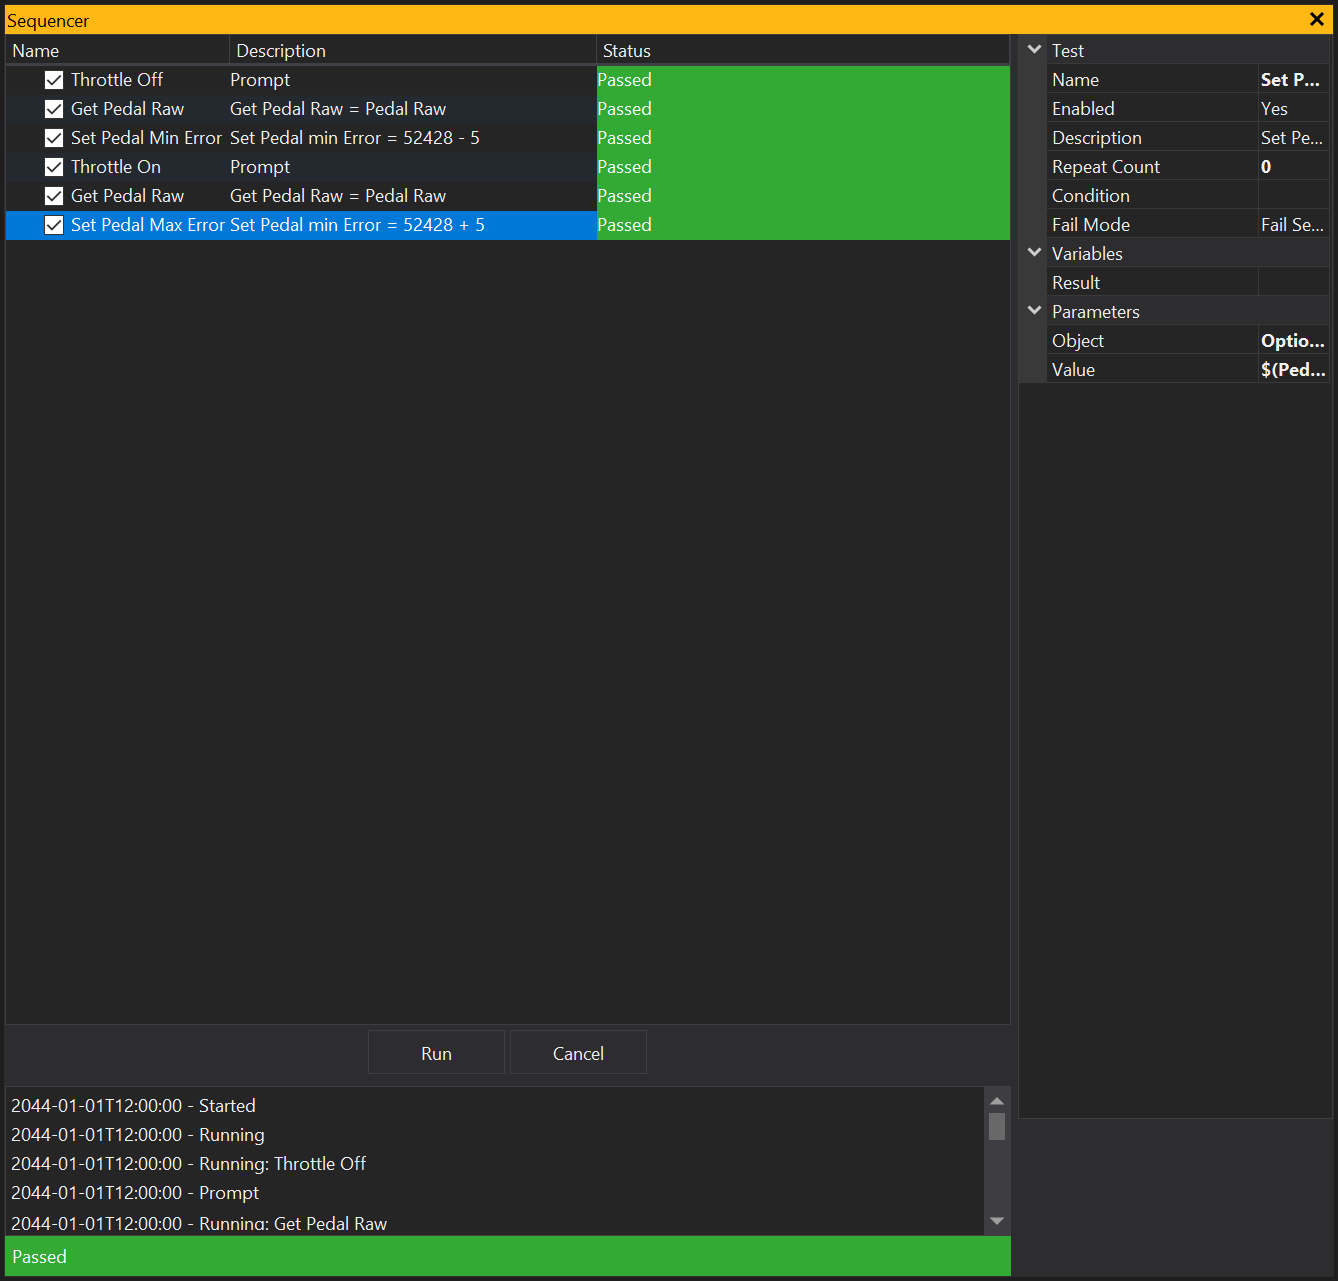
Task: Collapse the Parameters property section
Action: click(x=1035, y=312)
